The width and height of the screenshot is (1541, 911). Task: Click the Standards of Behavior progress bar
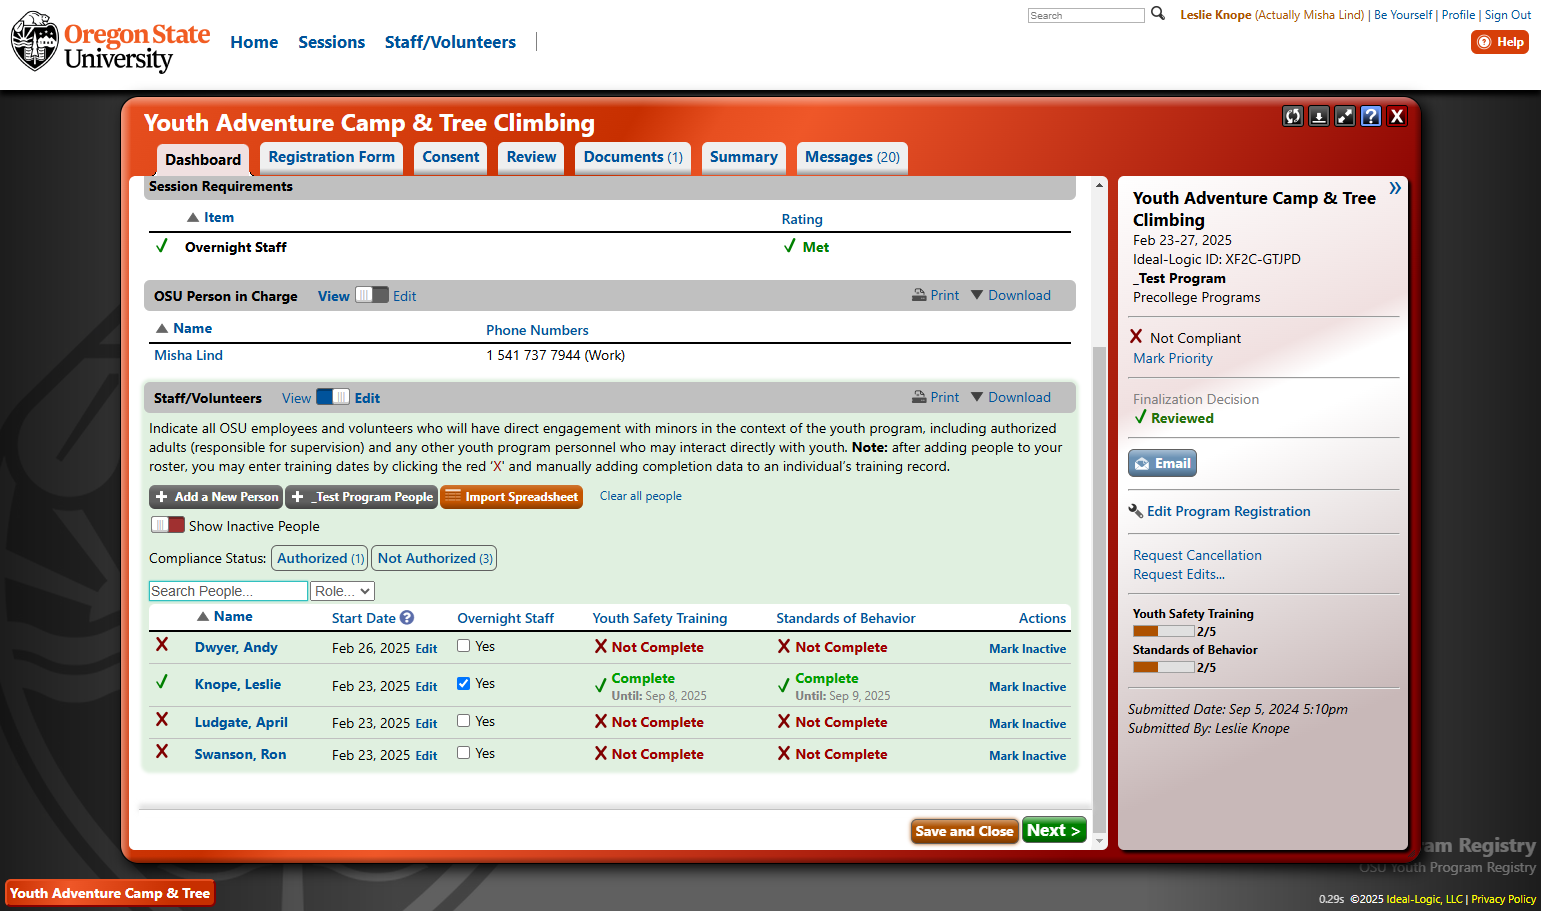(x=1164, y=667)
